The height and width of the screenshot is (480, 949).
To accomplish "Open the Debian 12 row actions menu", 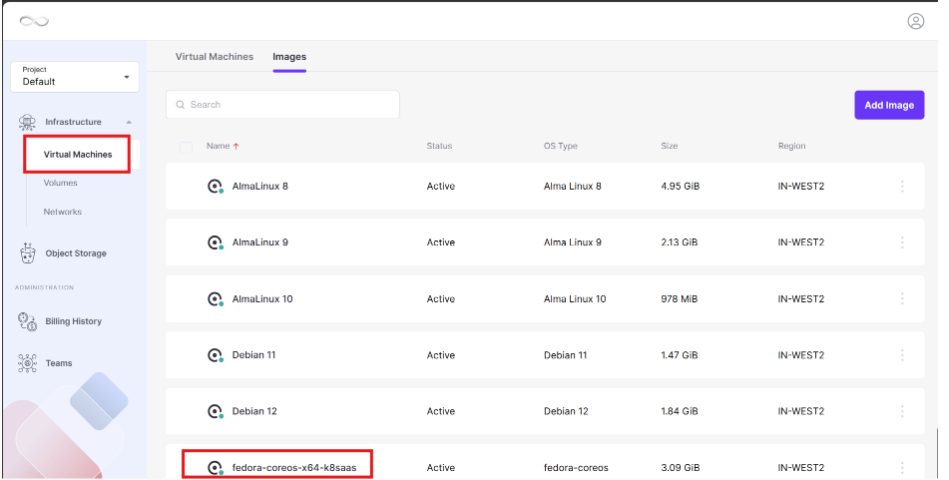I will click(x=902, y=412).
